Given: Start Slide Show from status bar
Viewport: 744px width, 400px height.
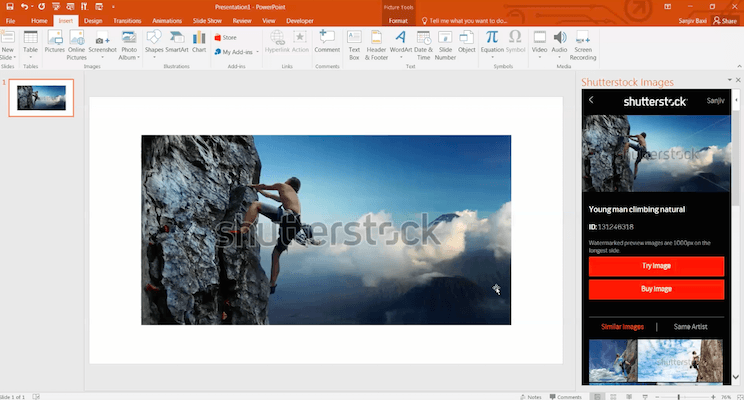Looking at the screenshot, I should pos(645,397).
